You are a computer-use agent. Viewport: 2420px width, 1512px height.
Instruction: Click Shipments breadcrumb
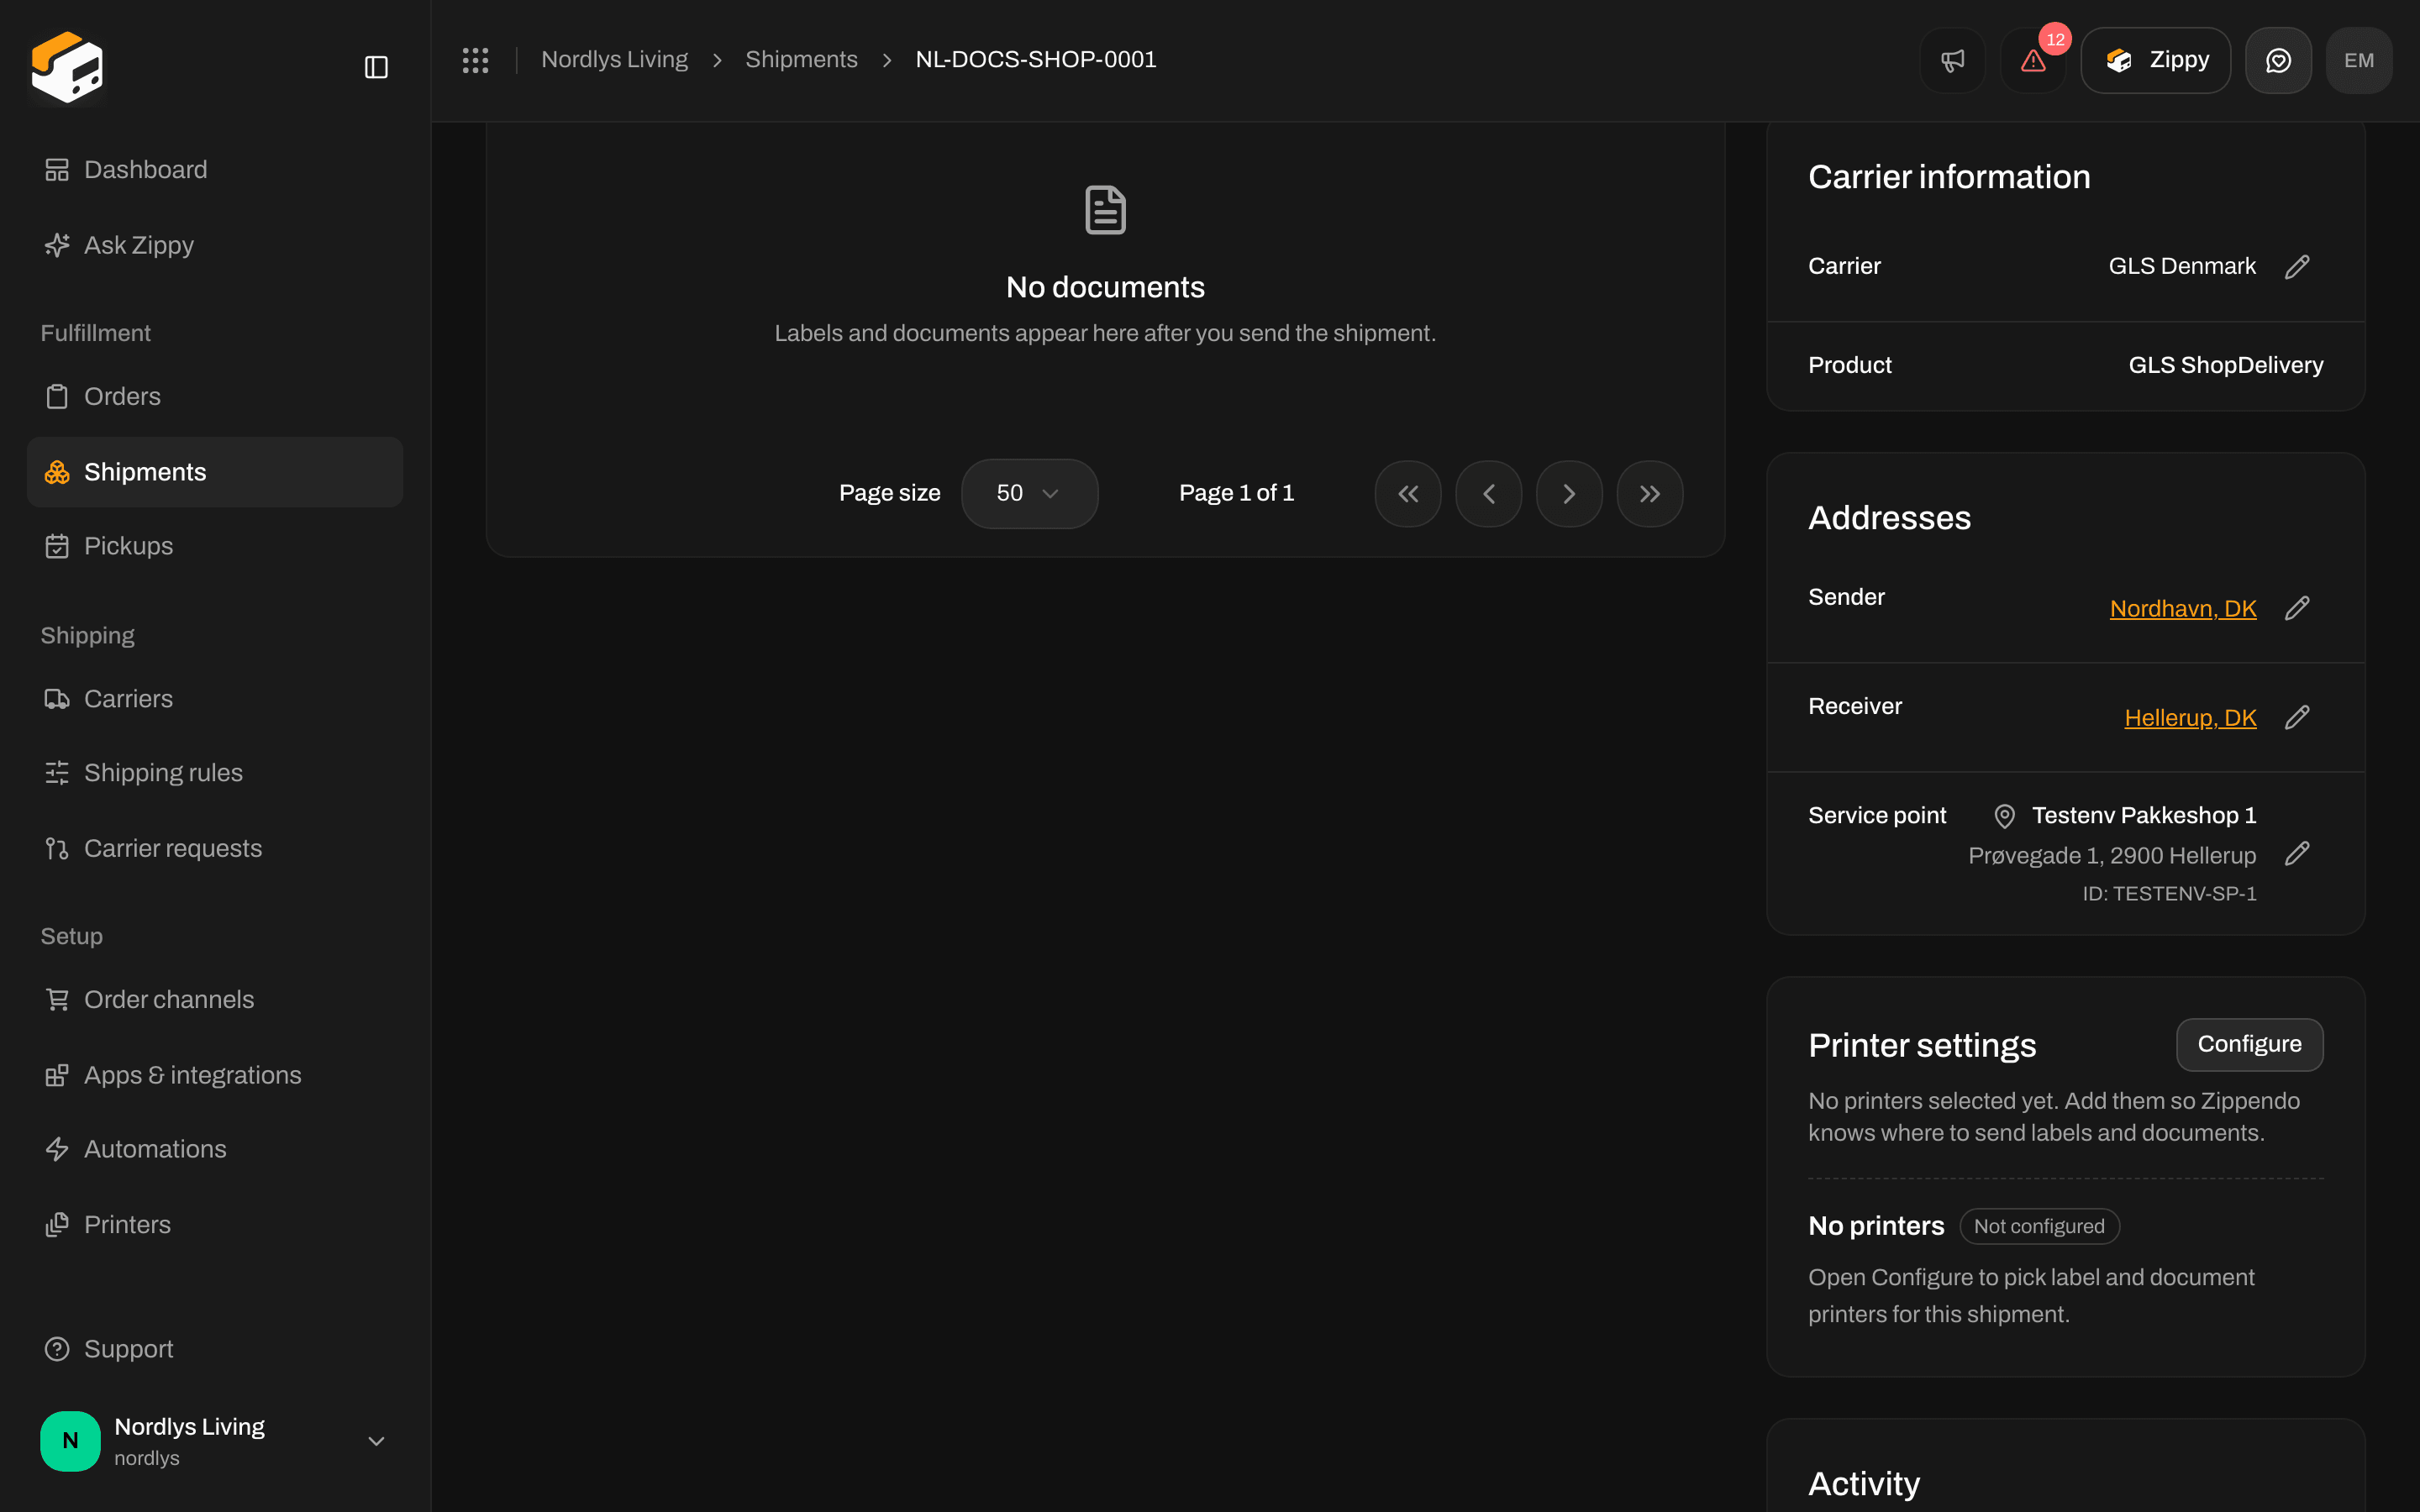point(801,60)
